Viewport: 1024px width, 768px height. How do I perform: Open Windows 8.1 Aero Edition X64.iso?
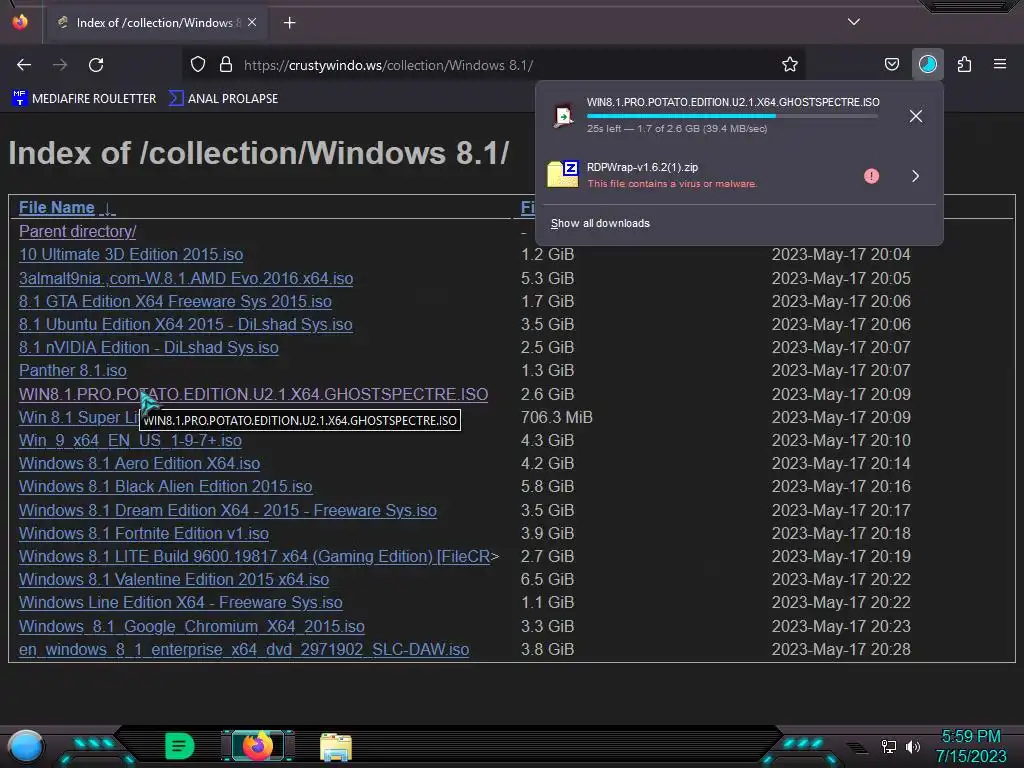pyautogui.click(x=139, y=464)
